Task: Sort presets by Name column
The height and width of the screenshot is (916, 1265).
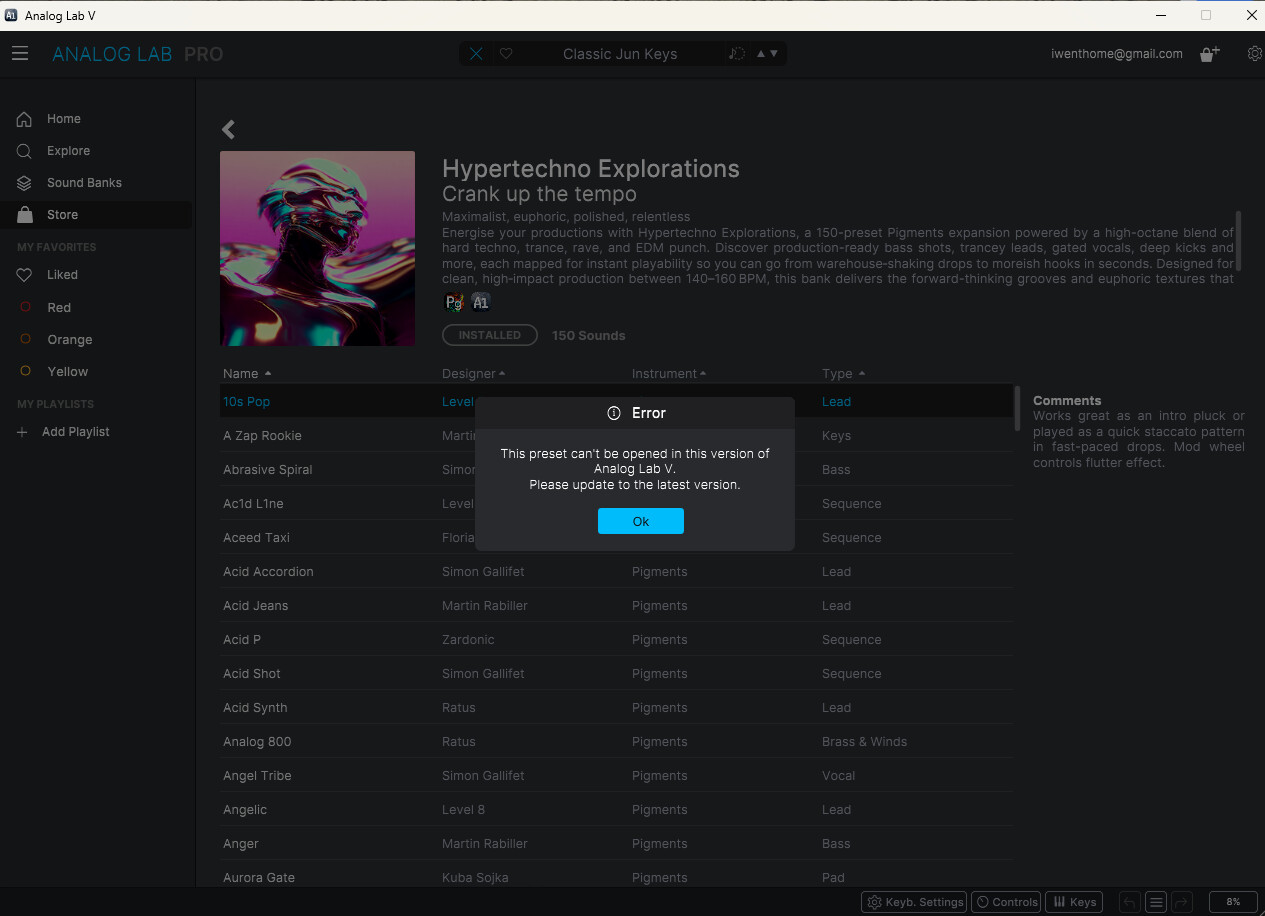Action: click(x=247, y=374)
